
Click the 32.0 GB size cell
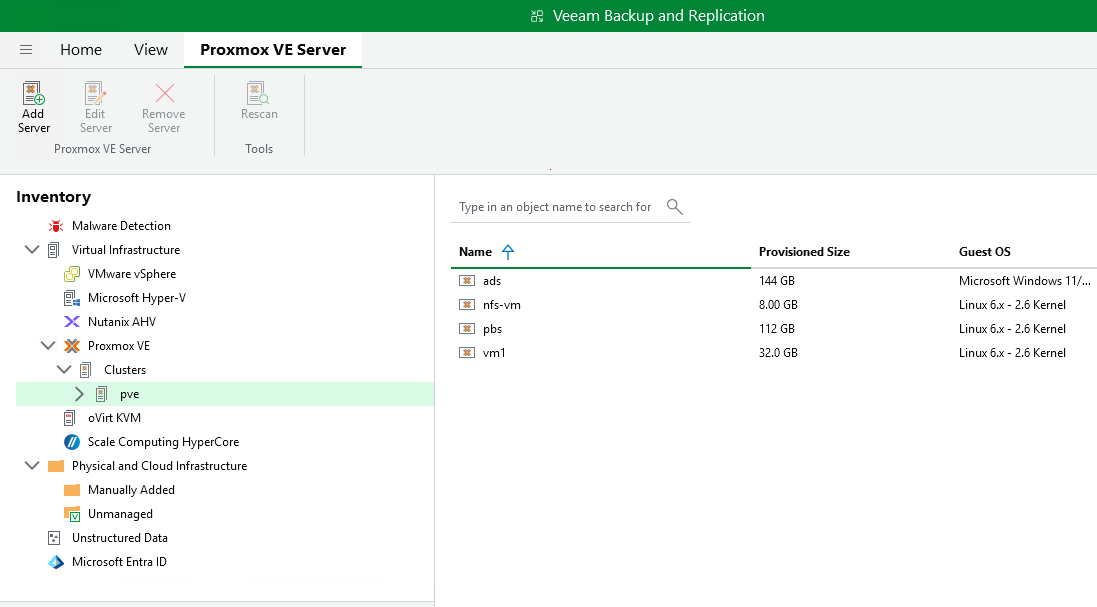pos(779,353)
